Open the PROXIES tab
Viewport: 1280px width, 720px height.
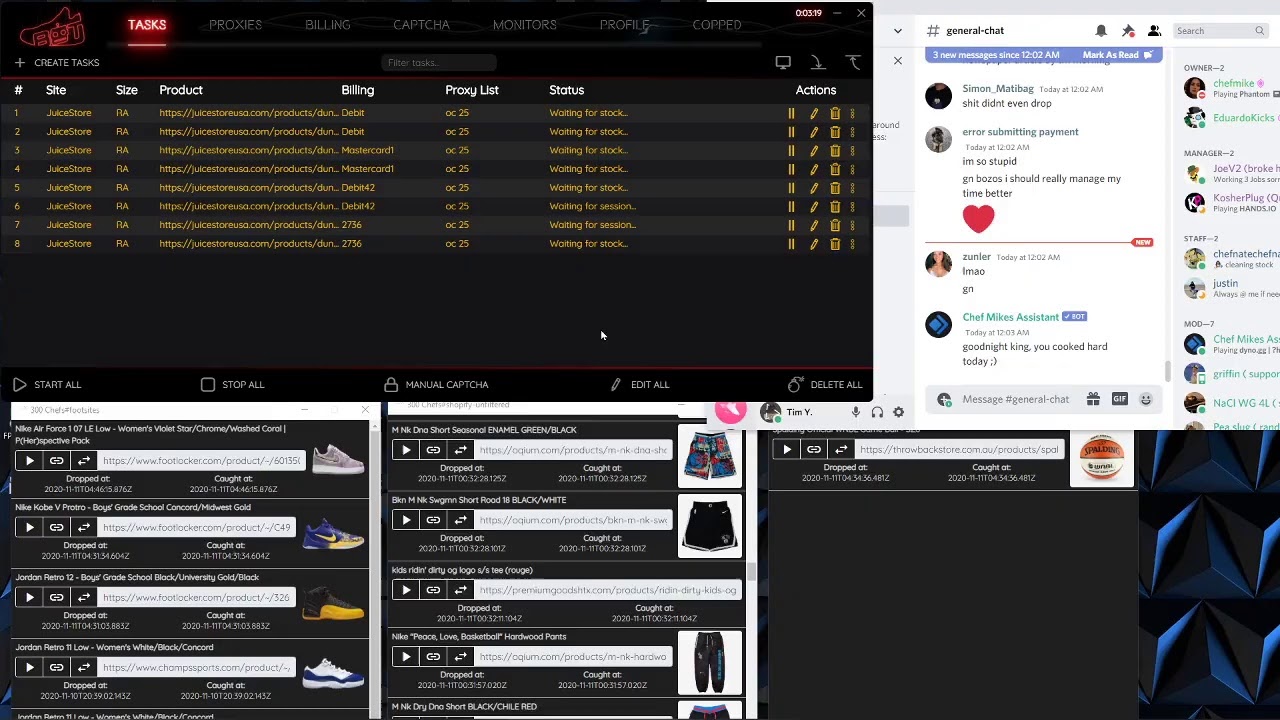[235, 25]
